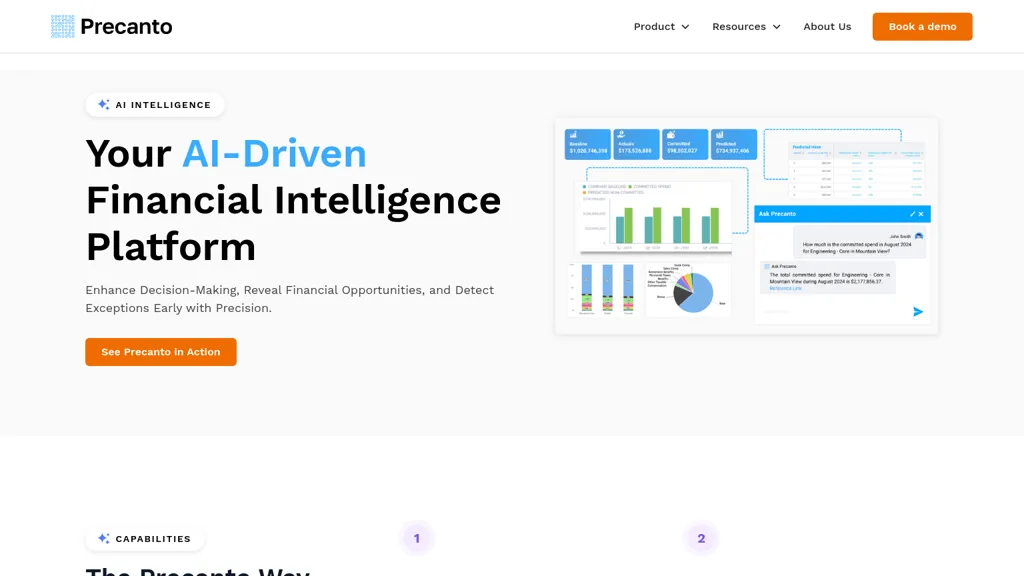1024x576 pixels.
Task: Click the hand icon on the Actuals card
Action: 622,135
